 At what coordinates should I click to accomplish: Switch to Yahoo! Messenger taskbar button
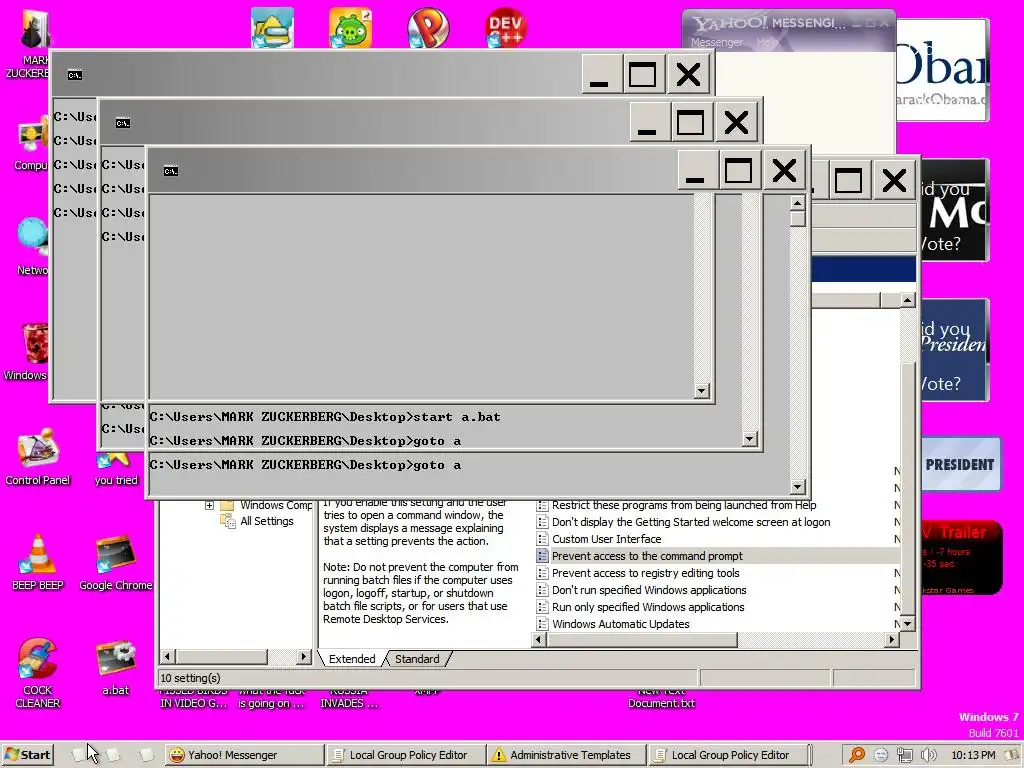[243, 755]
